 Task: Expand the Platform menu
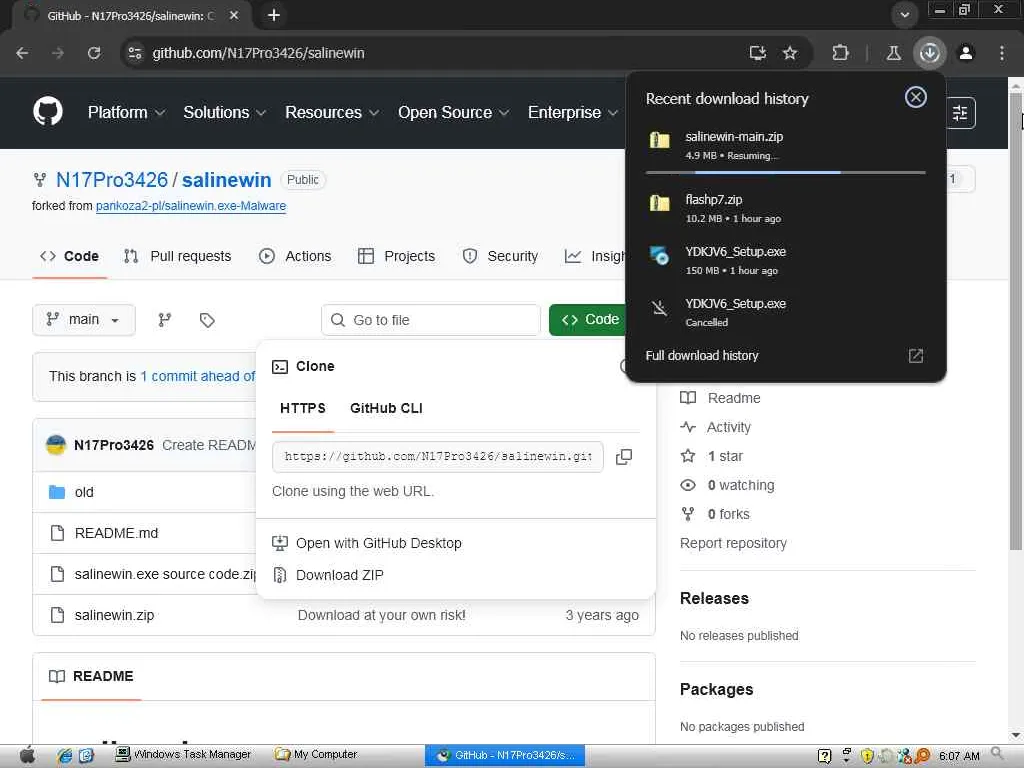click(126, 112)
